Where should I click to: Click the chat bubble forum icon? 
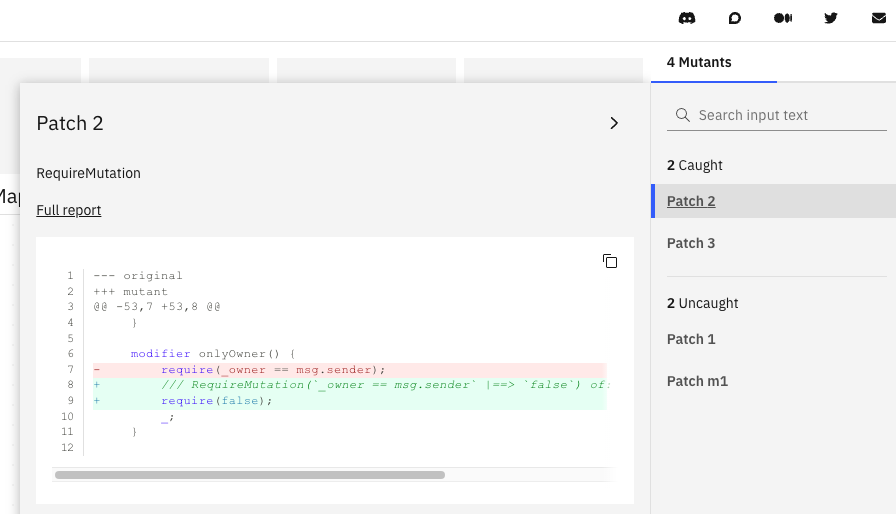tap(735, 18)
